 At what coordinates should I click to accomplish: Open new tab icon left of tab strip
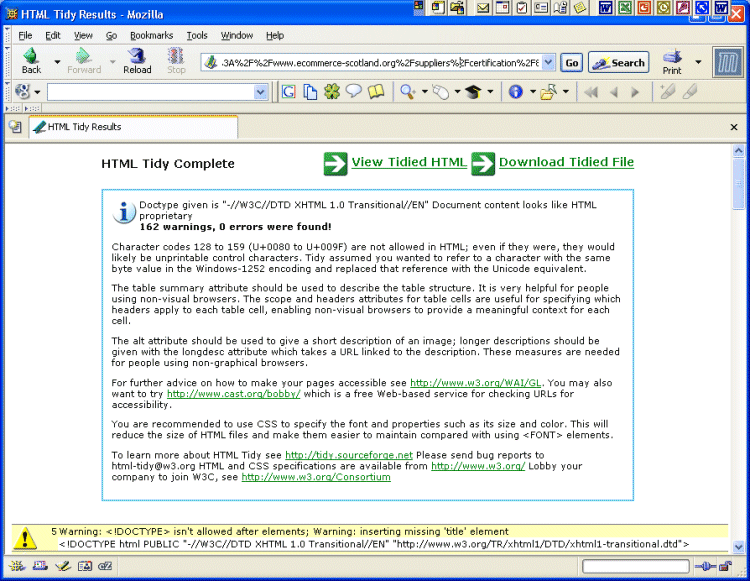pos(15,127)
